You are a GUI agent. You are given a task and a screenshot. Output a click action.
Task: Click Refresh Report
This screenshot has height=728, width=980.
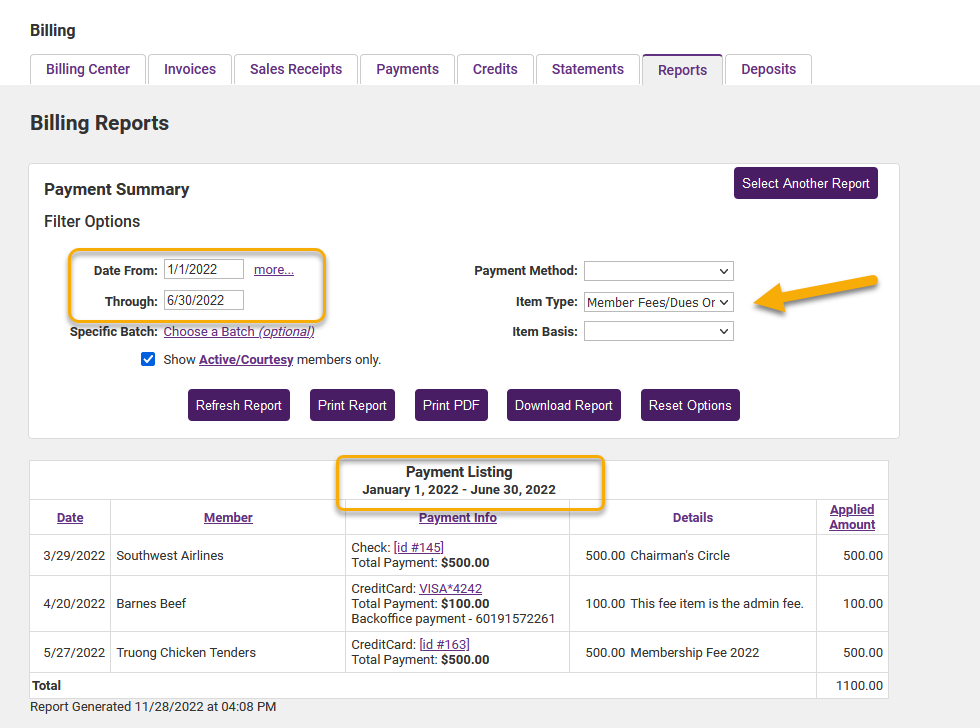(x=238, y=405)
